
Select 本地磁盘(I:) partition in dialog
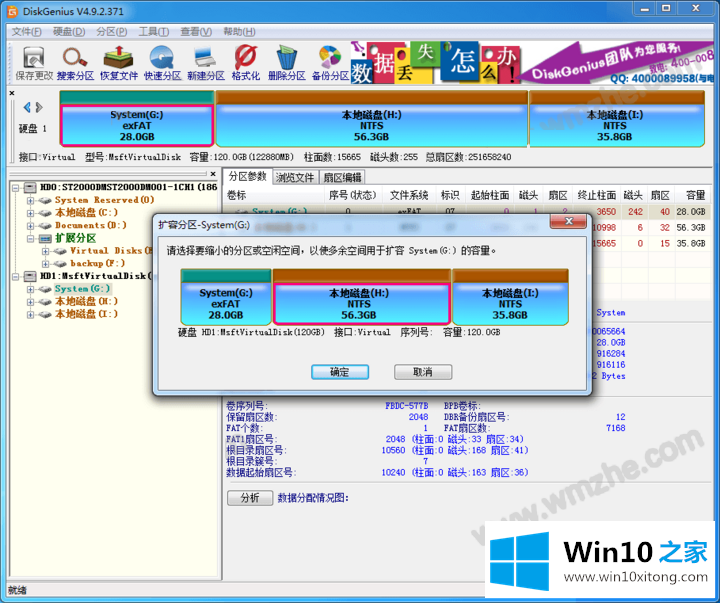coord(510,297)
